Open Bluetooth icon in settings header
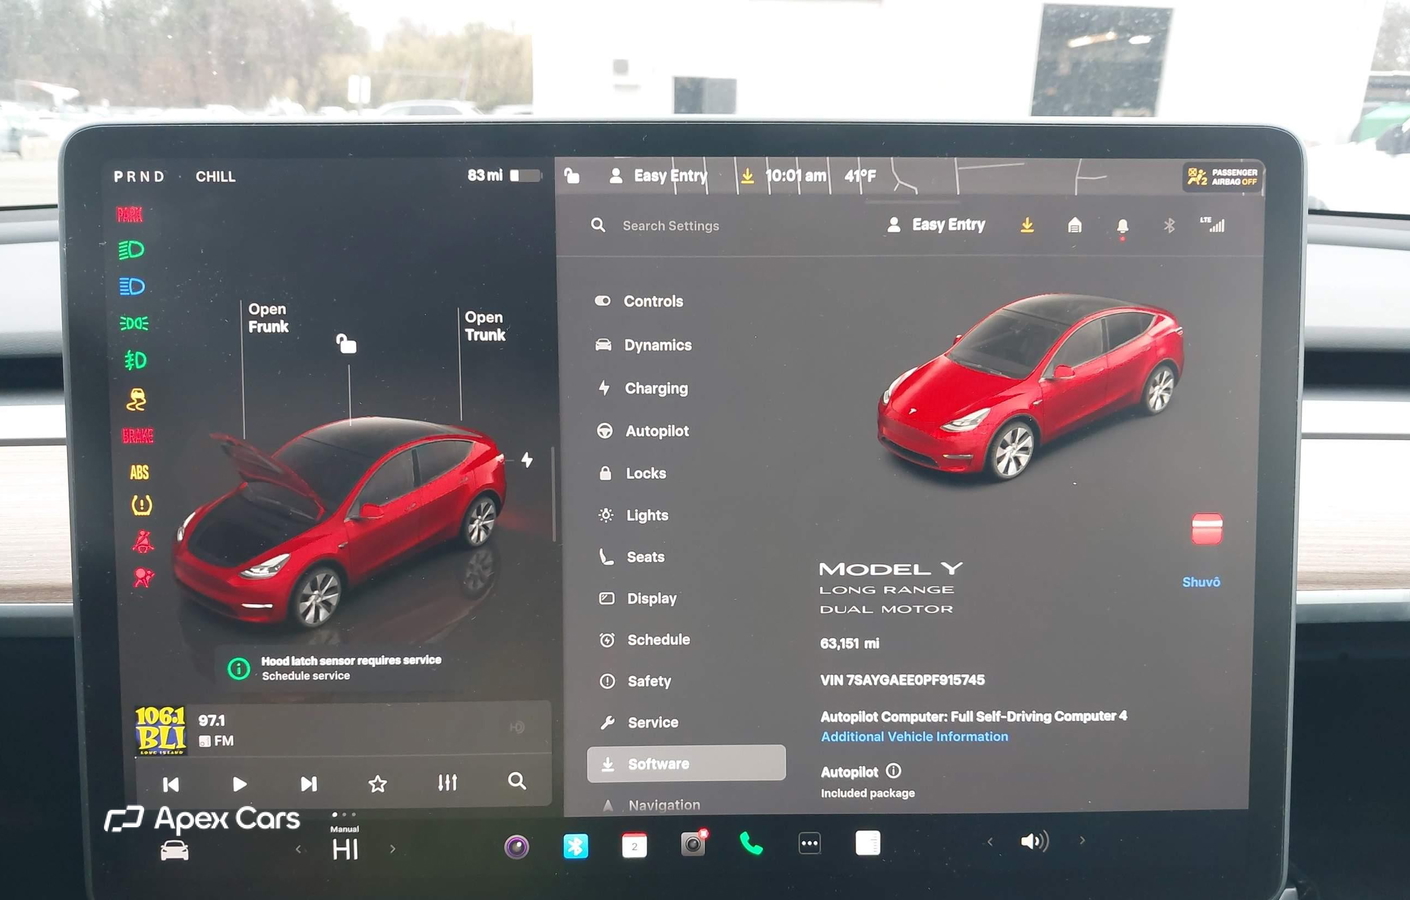The width and height of the screenshot is (1410, 900). [x=1169, y=226]
